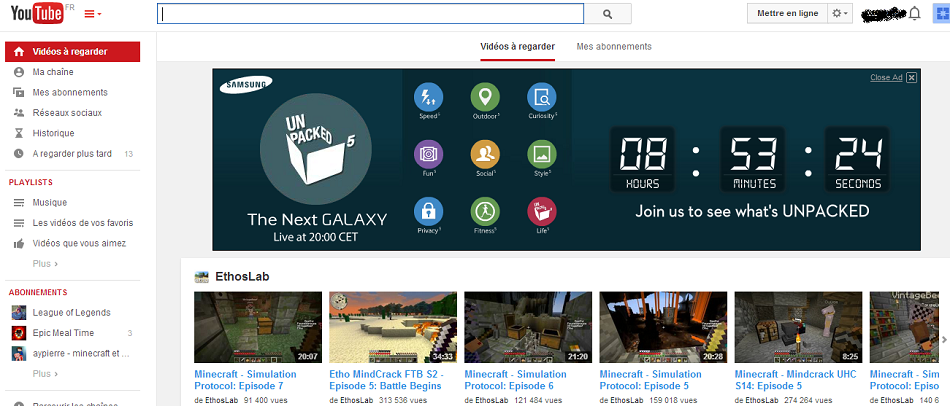The image size is (950, 406).
Task: Click The Next GALAXY ad text
Action: pyautogui.click(x=317, y=219)
